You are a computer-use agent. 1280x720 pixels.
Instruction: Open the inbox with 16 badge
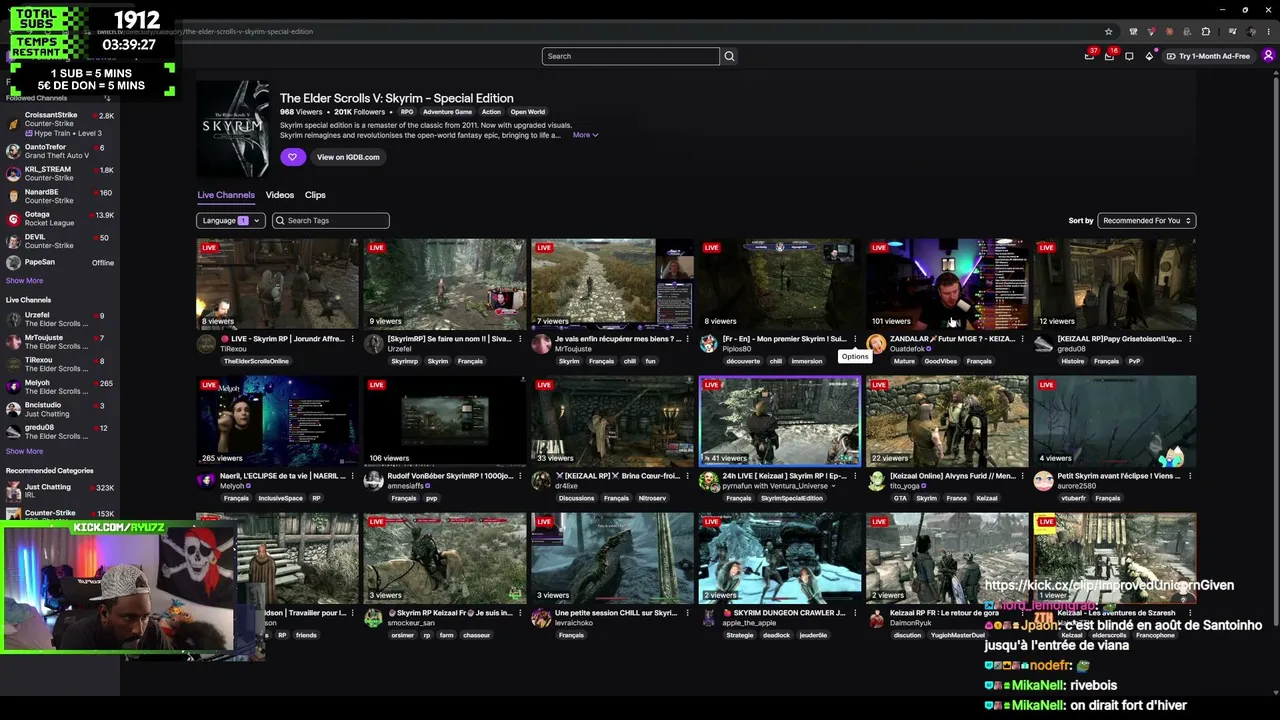pyautogui.click(x=1109, y=56)
